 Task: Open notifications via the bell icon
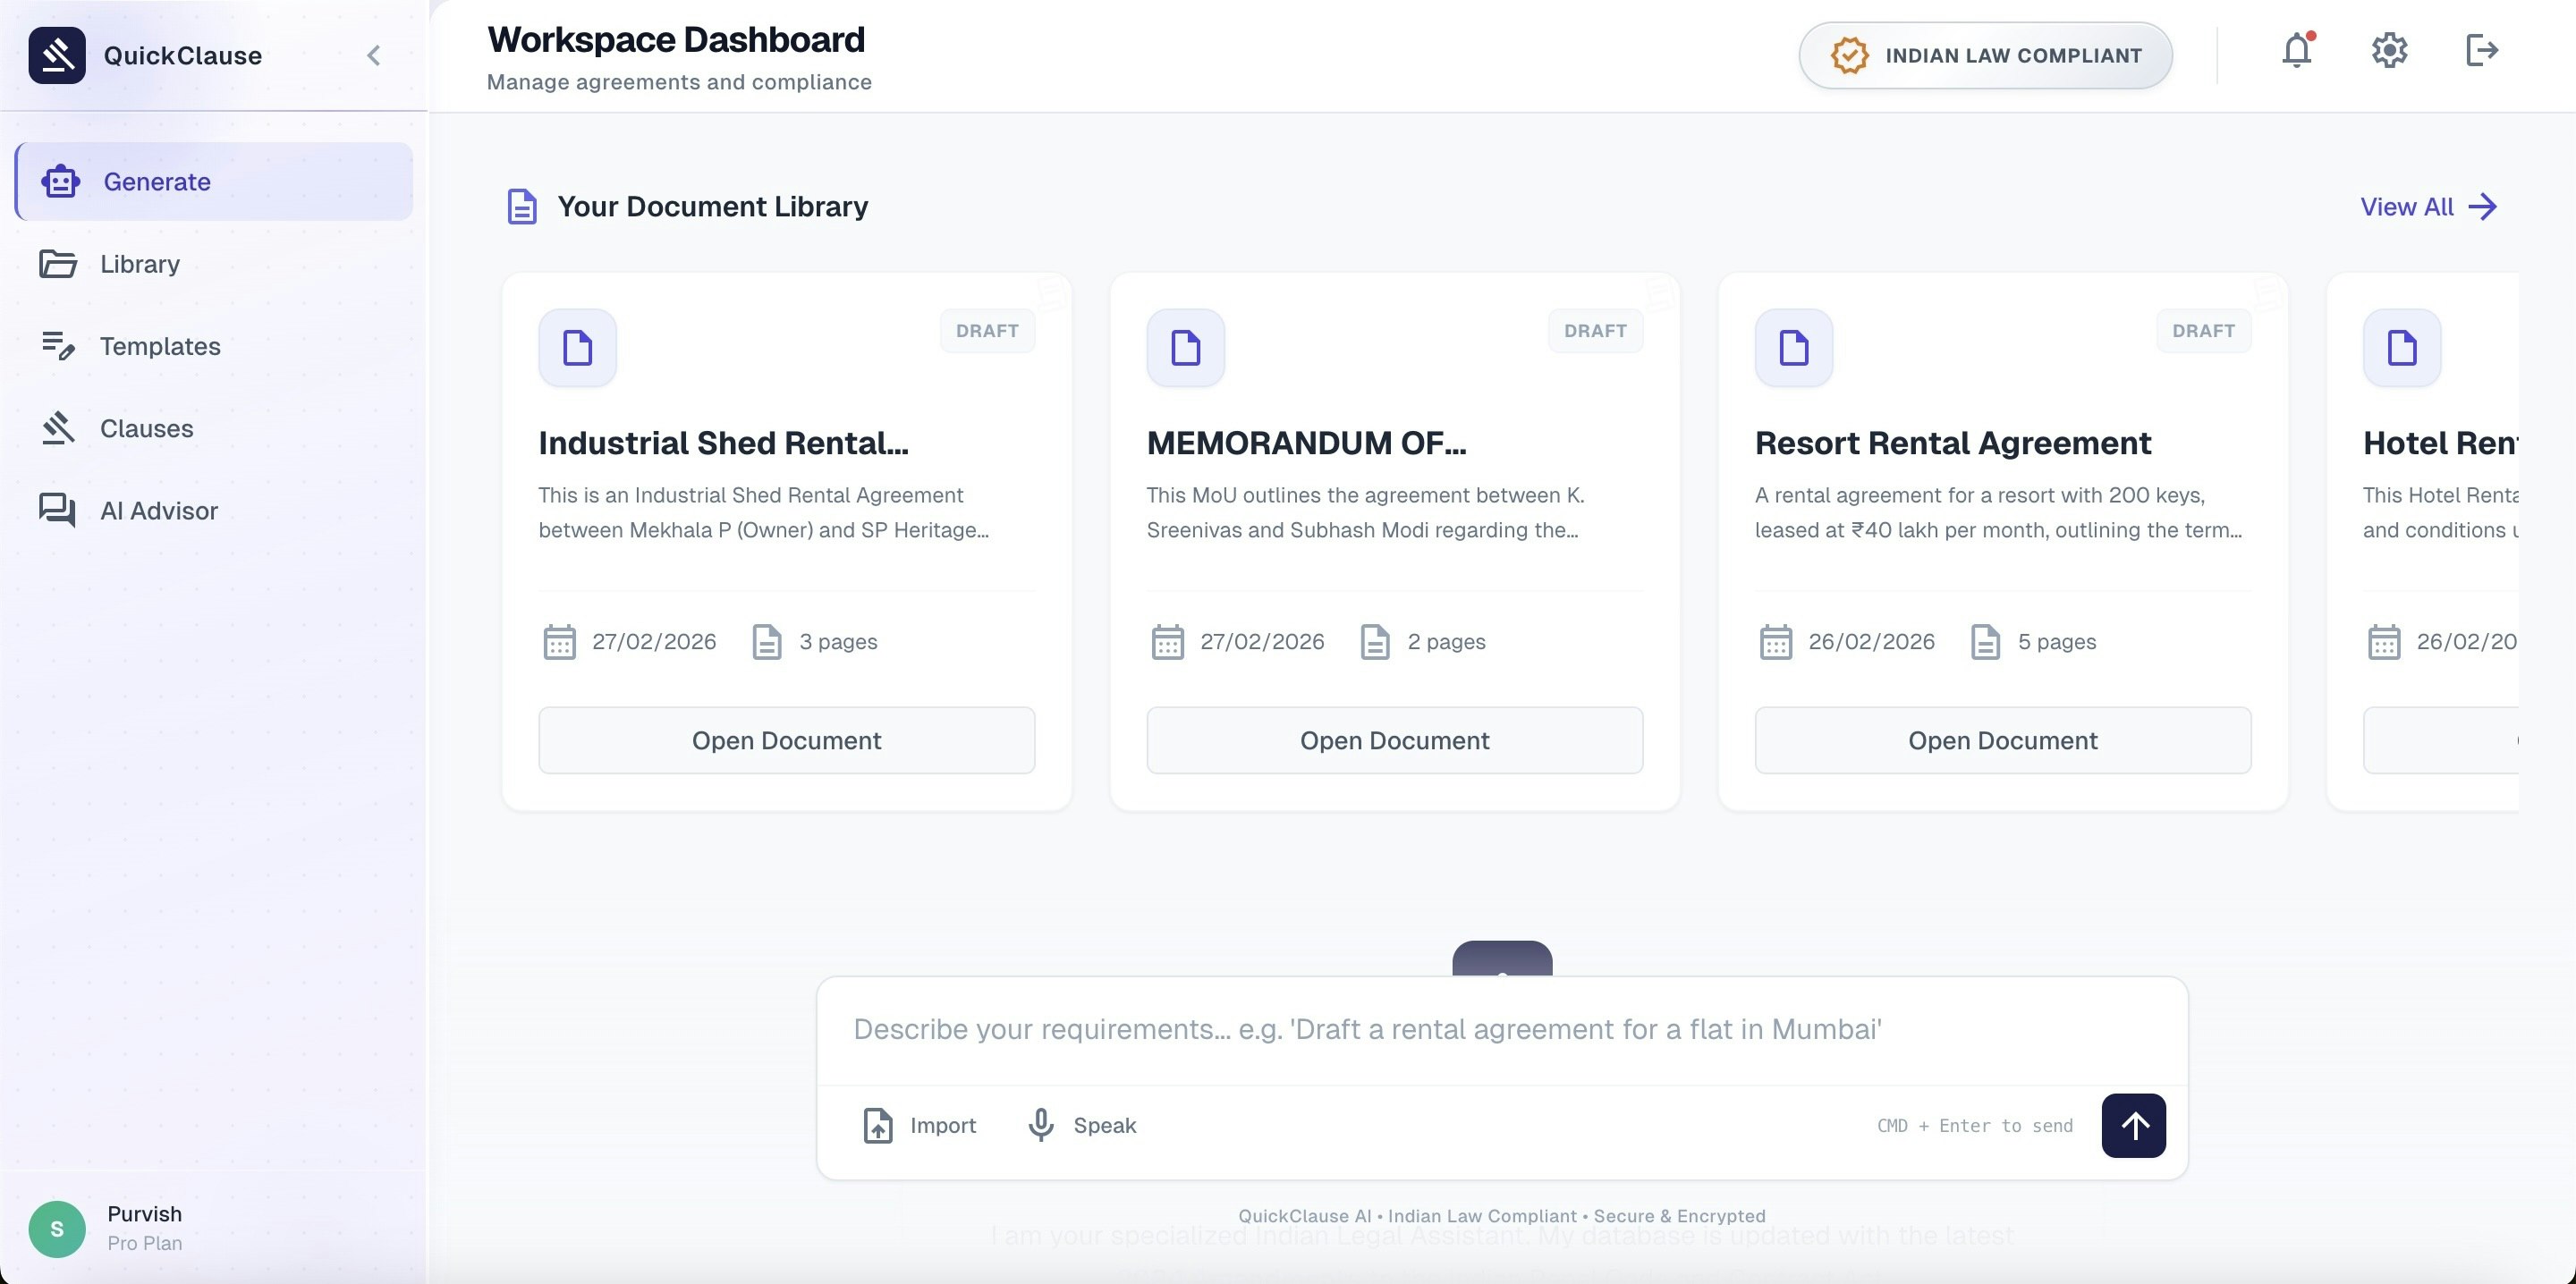pyautogui.click(x=2296, y=51)
